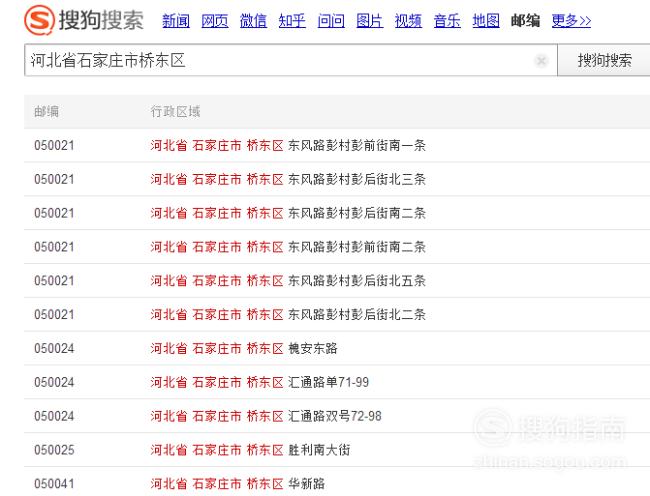
Task: Select the row 东风路彭村彭前街南二条
Action: tap(337, 247)
